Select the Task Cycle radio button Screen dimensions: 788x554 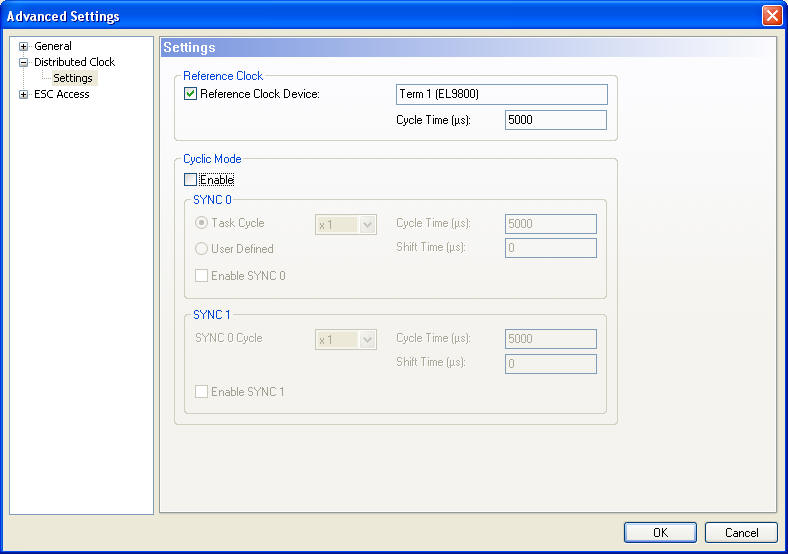(201, 223)
